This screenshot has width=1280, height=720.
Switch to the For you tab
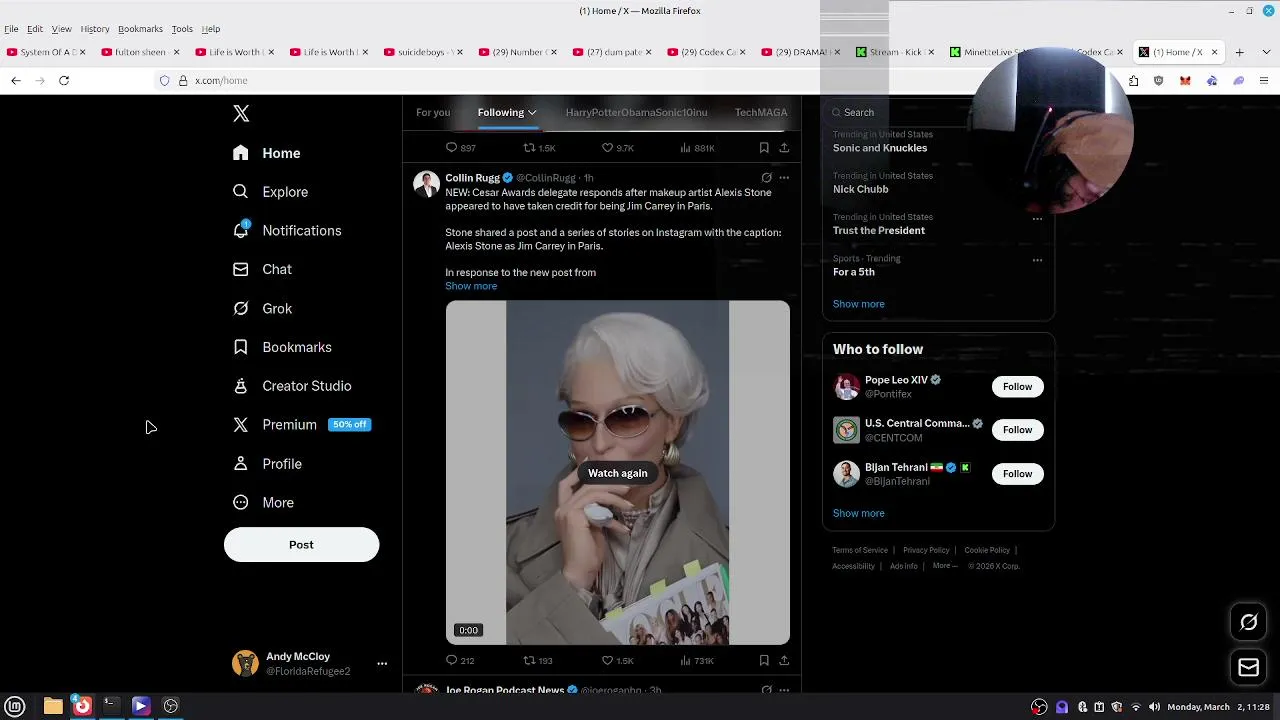click(x=433, y=112)
